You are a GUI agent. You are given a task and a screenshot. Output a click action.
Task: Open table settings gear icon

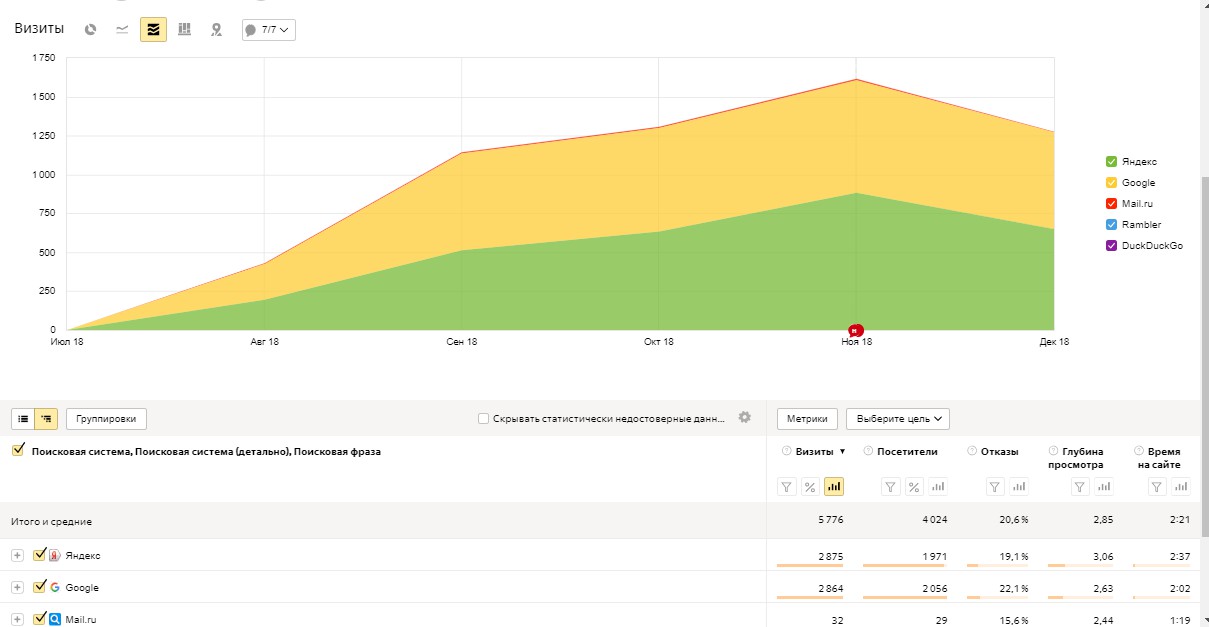click(744, 417)
